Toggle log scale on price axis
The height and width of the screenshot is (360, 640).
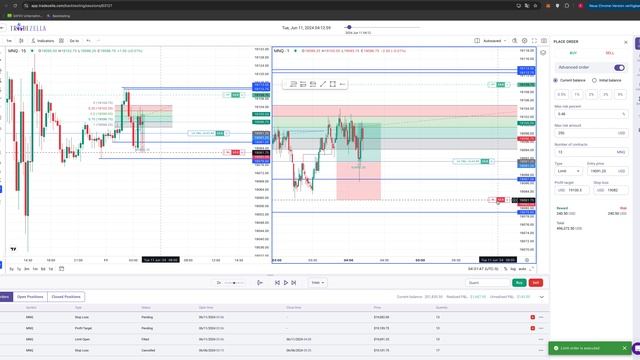pos(513,269)
